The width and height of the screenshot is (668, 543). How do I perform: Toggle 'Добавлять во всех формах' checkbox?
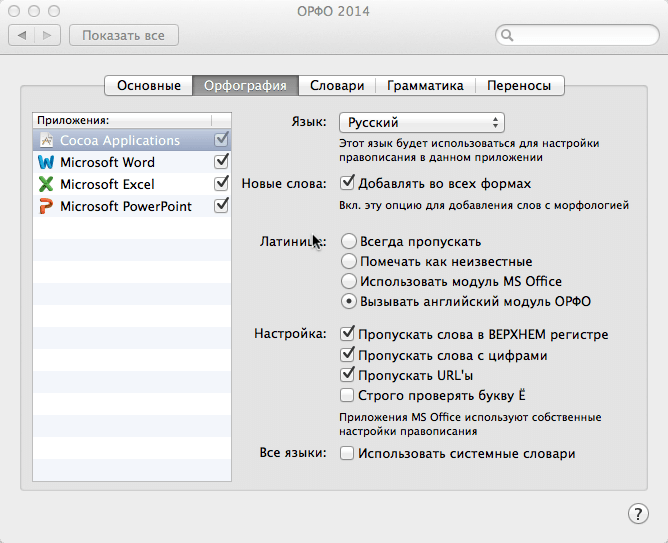(x=347, y=183)
